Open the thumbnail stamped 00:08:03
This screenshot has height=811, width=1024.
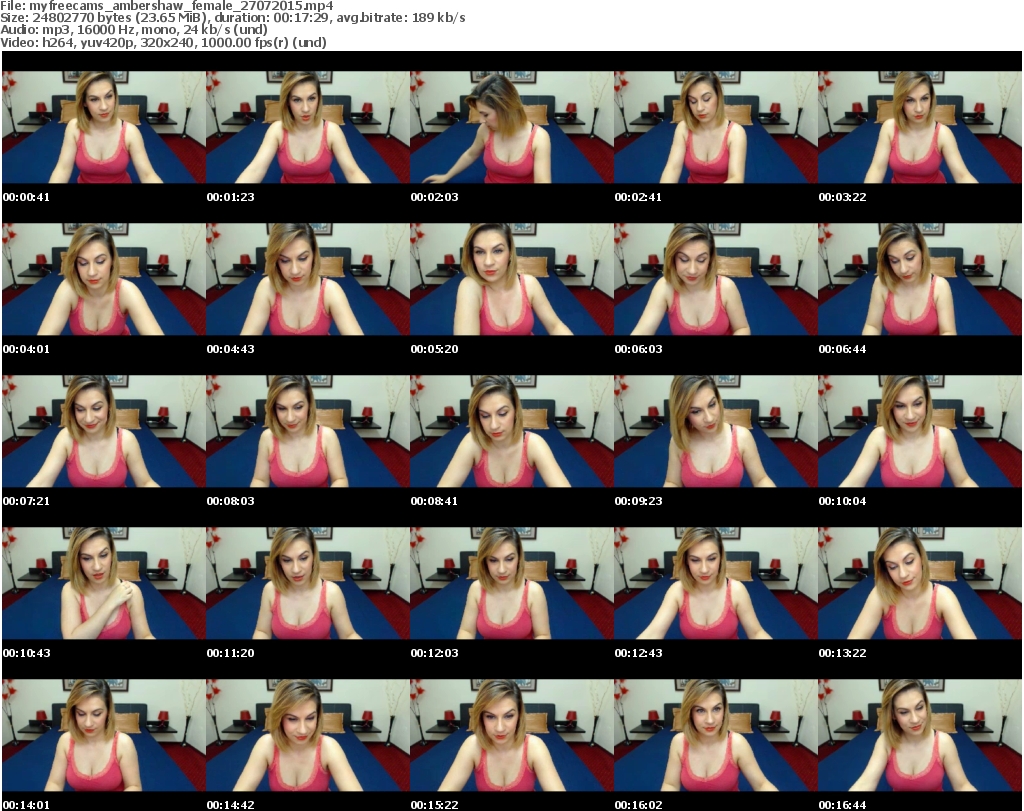(308, 432)
